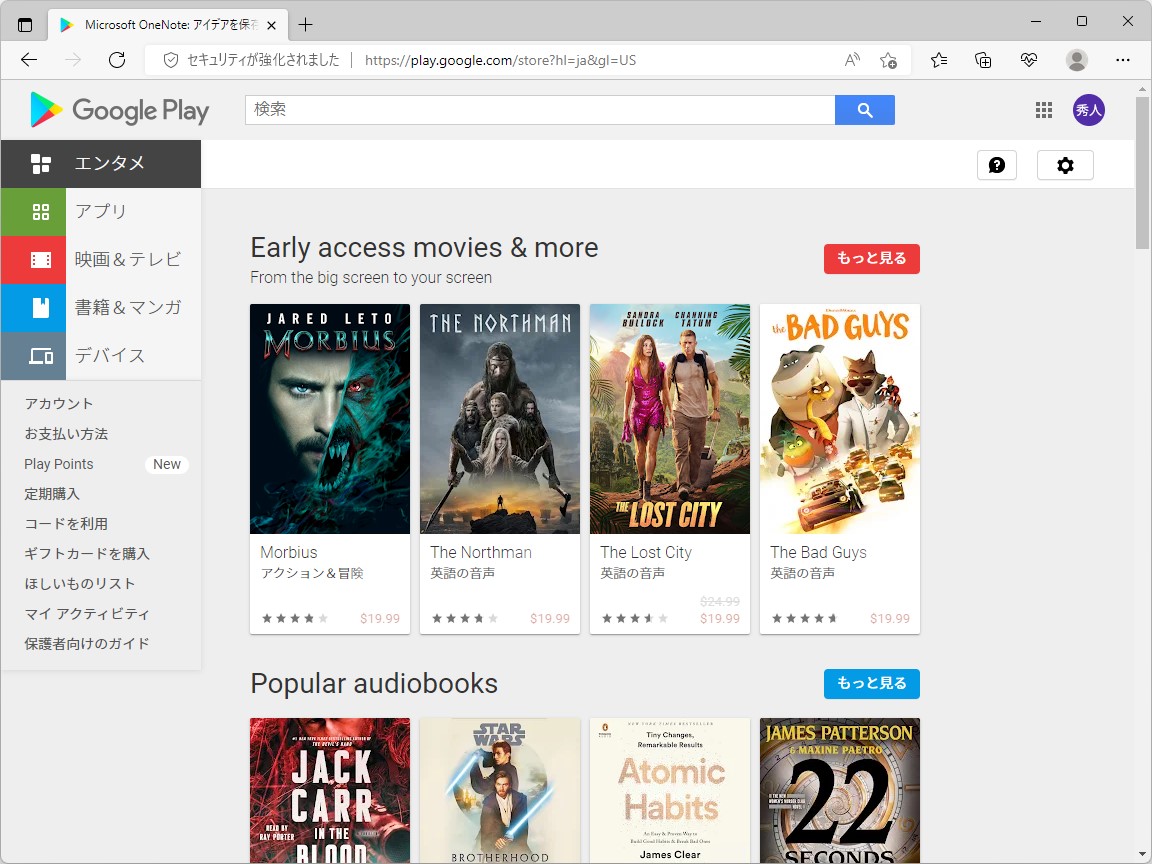Click The Lost City $19.99 price
Screen dimensions: 1152x864
pyautogui.click(x=720, y=619)
